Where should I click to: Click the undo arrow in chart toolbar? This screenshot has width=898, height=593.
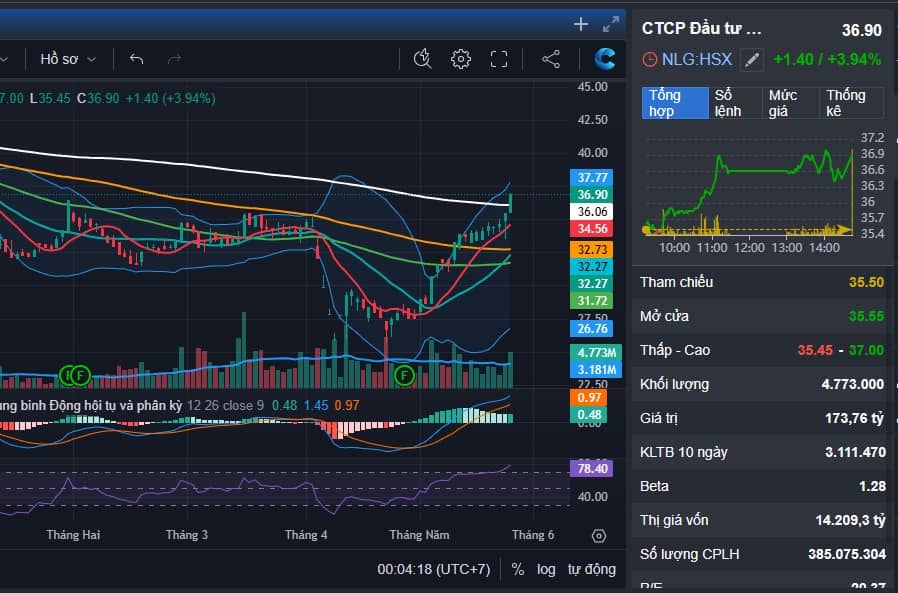[137, 59]
